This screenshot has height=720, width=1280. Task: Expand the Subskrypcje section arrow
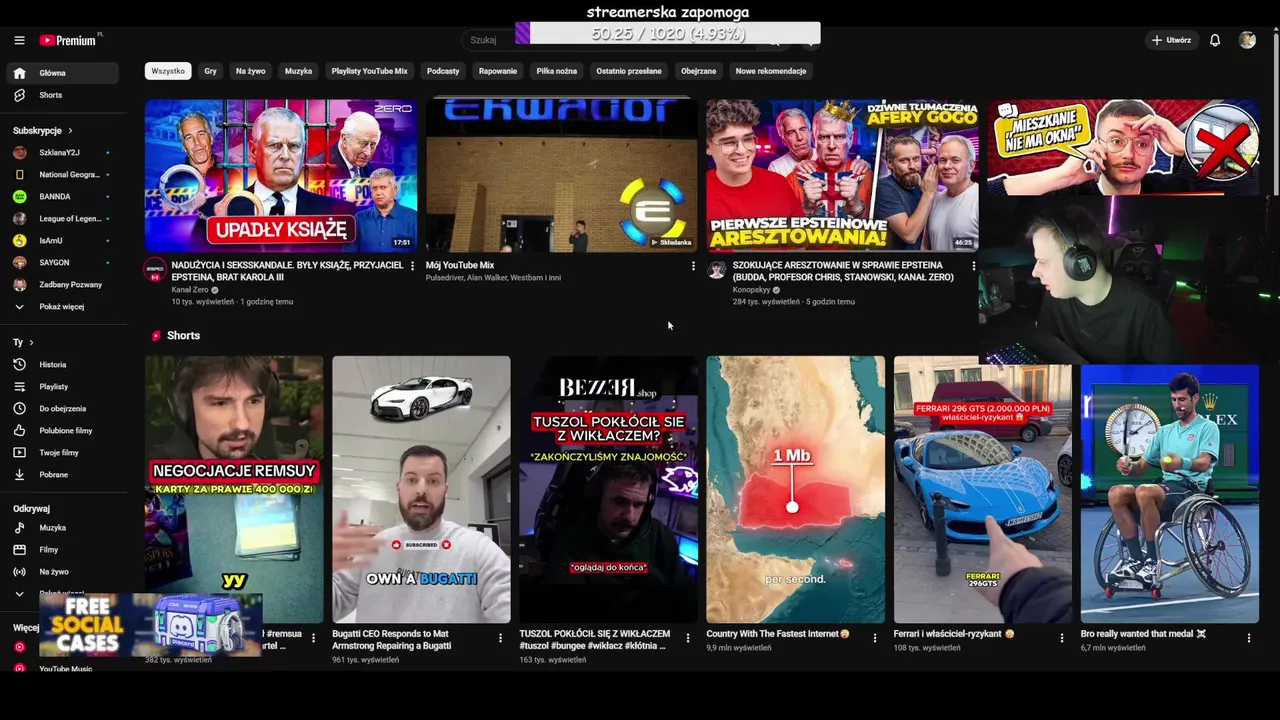tap(70, 131)
